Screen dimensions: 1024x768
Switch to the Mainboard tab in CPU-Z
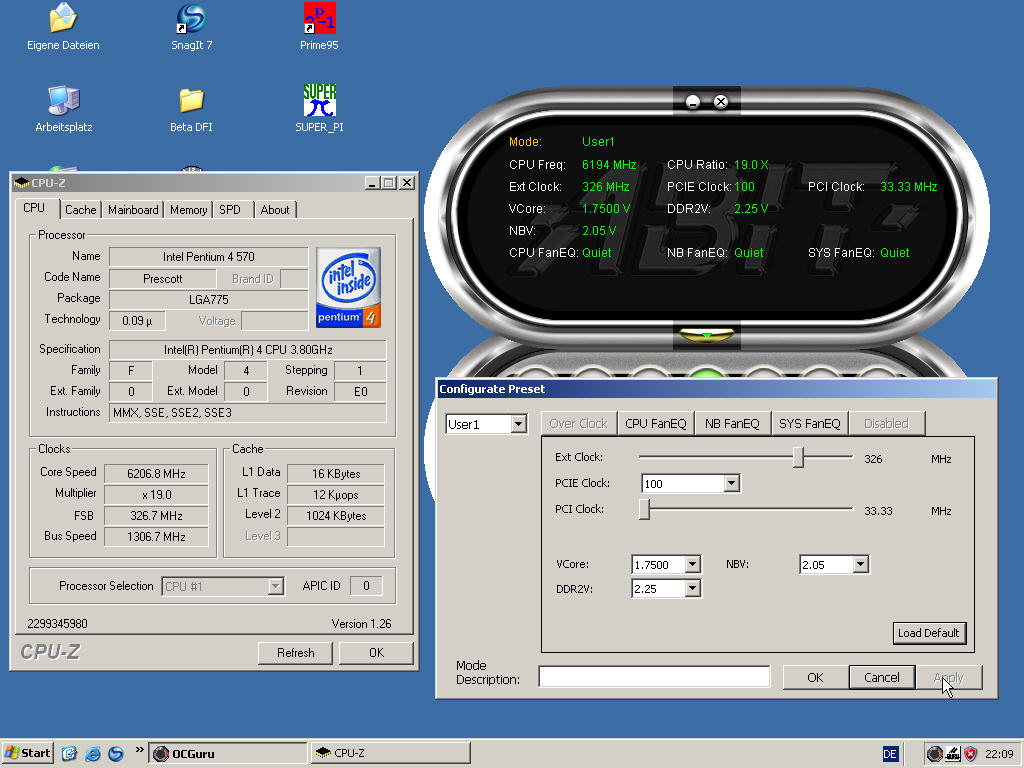(133, 210)
